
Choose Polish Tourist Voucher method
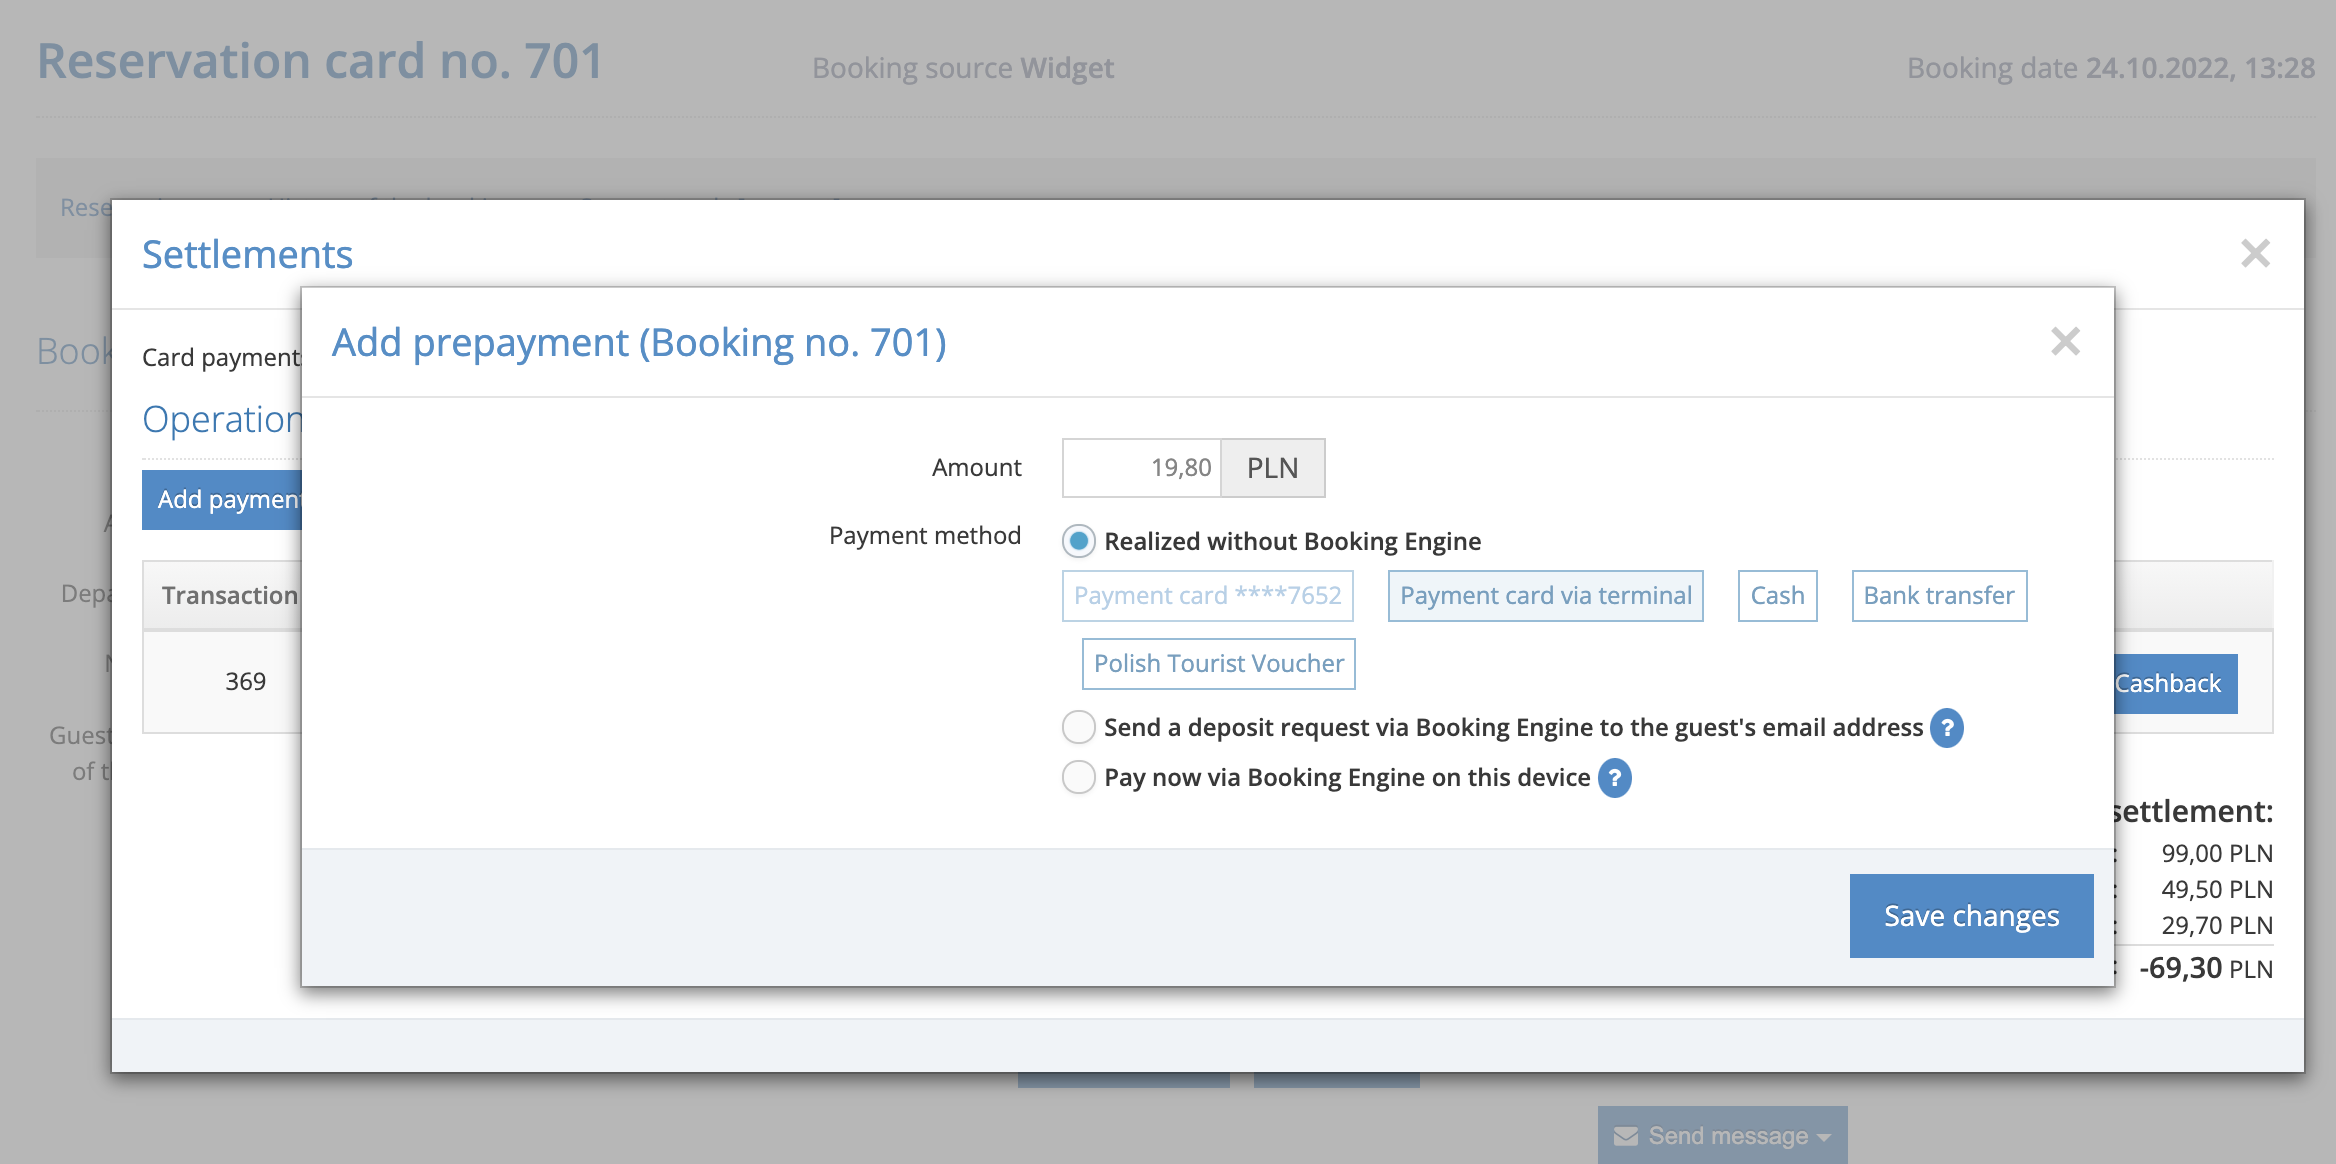[1218, 664]
